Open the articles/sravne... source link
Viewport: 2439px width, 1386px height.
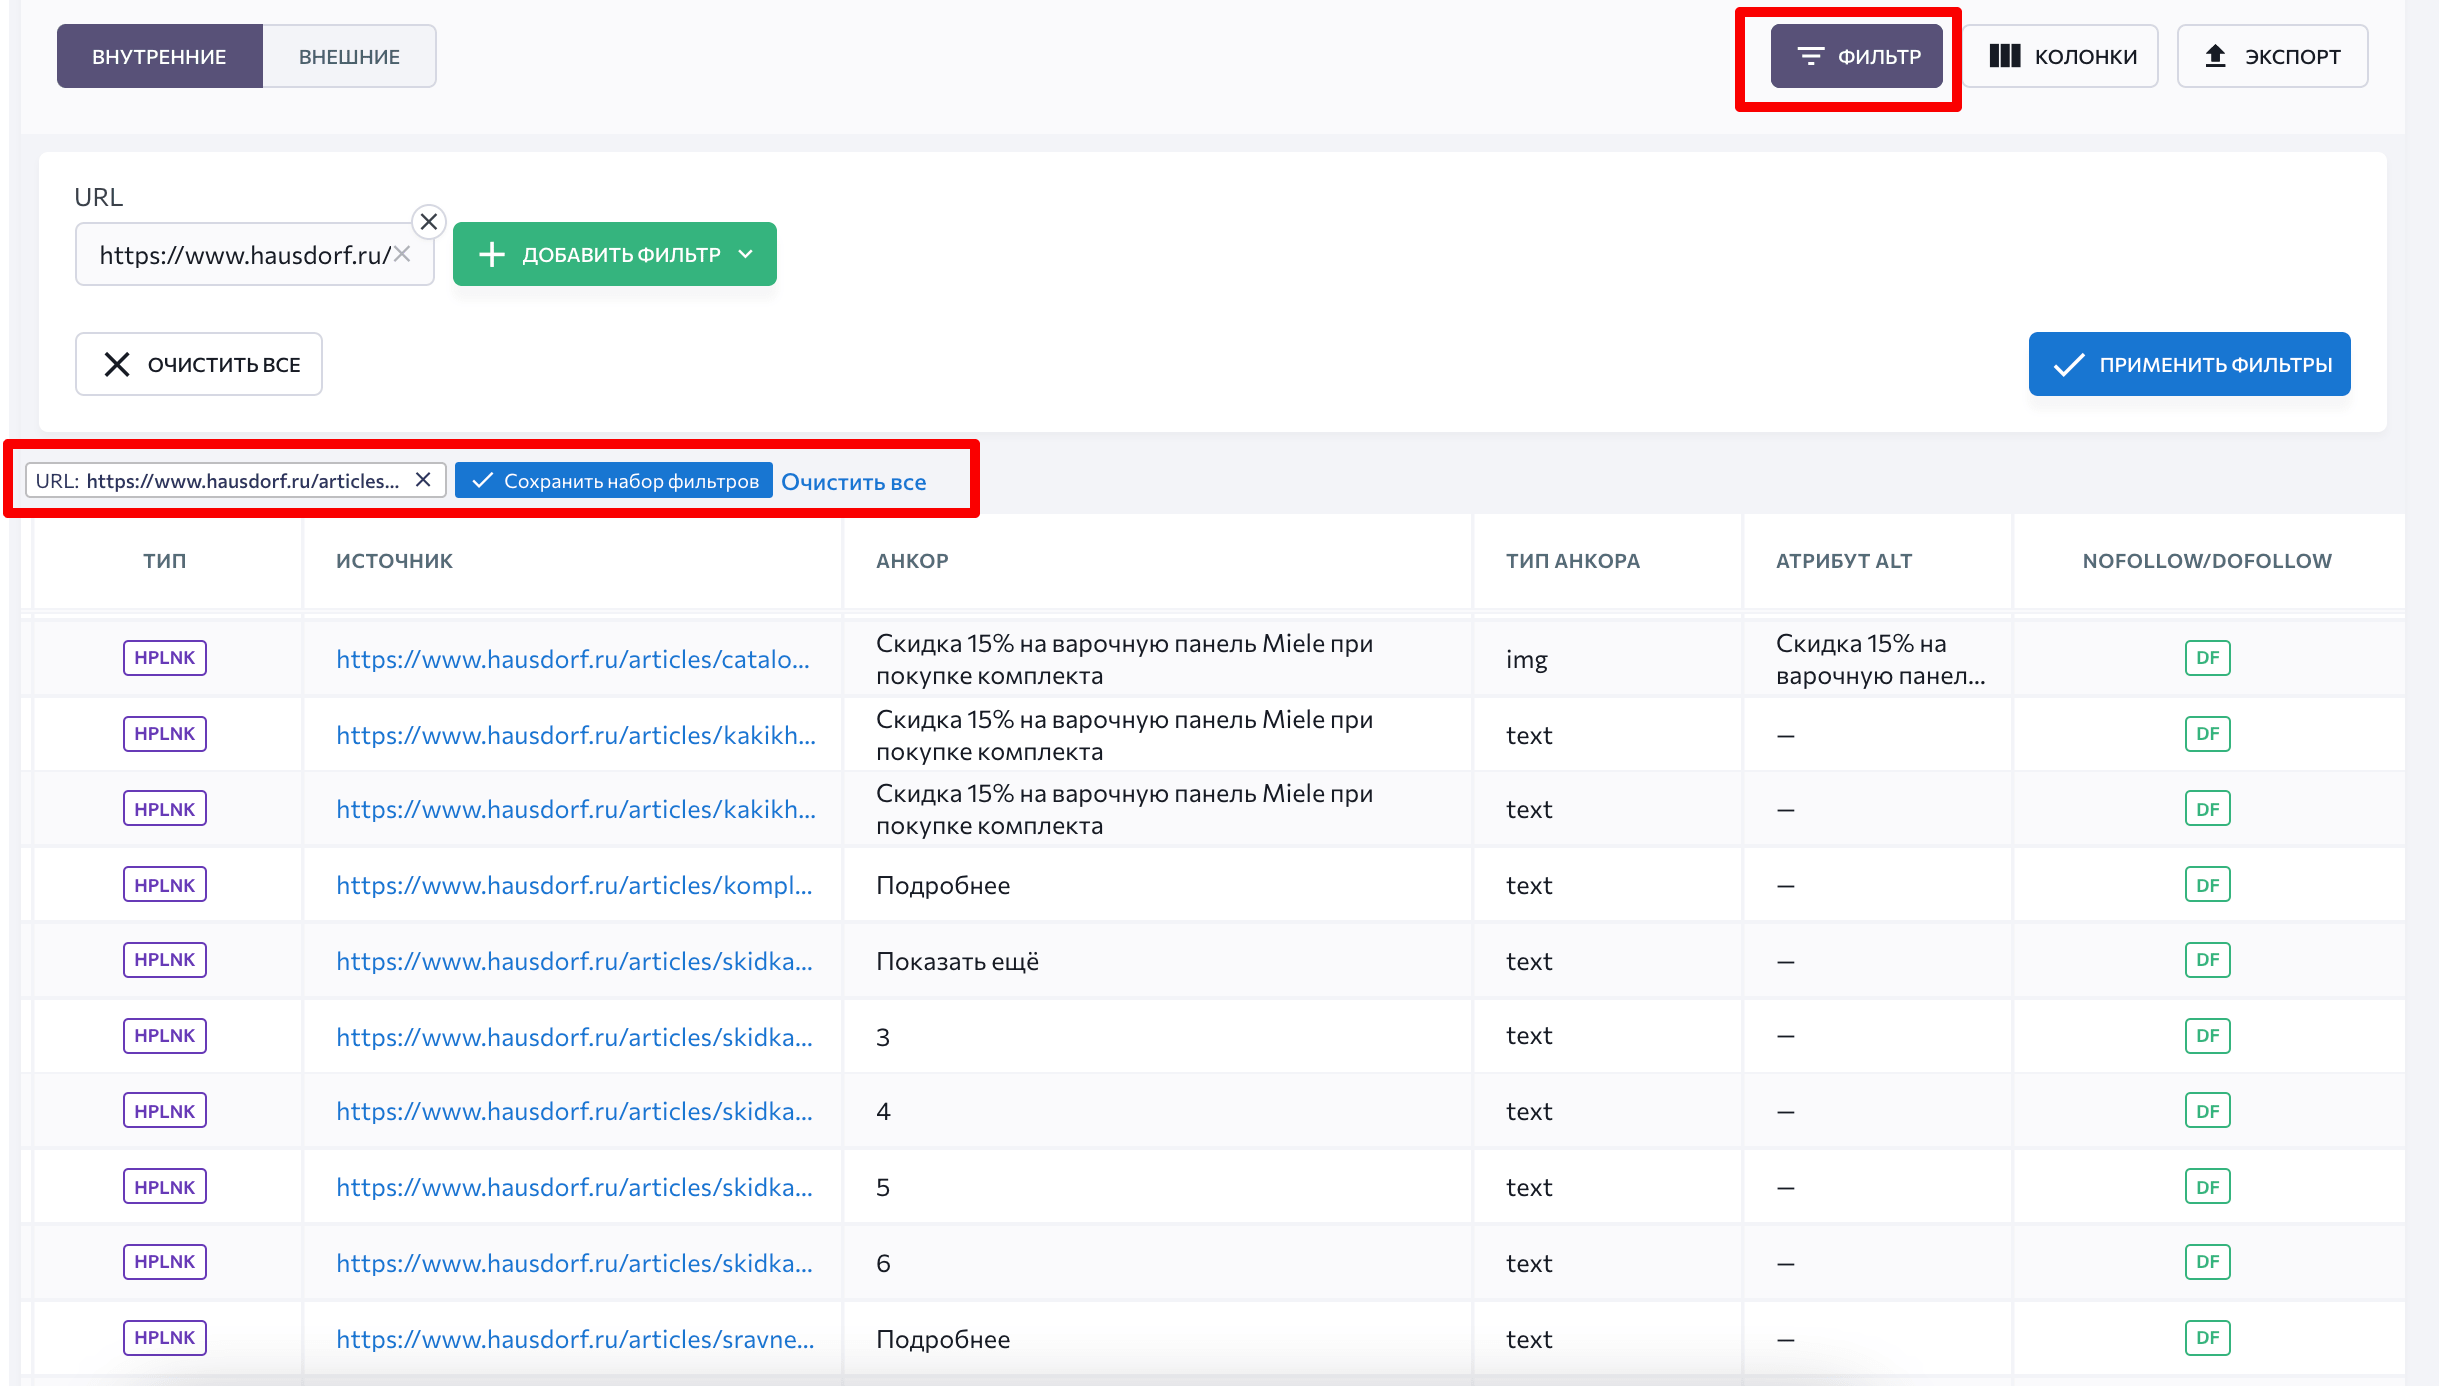(x=575, y=1339)
